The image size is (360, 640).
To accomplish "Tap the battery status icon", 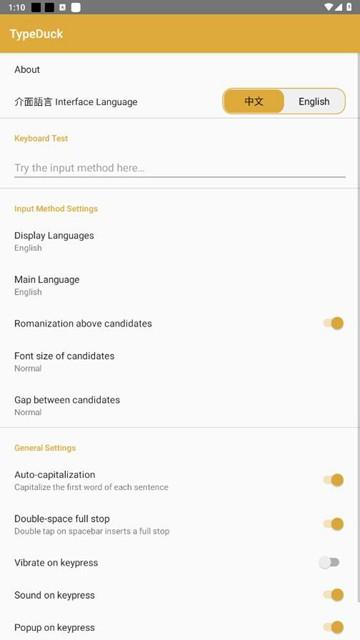I will [x=349, y=7].
